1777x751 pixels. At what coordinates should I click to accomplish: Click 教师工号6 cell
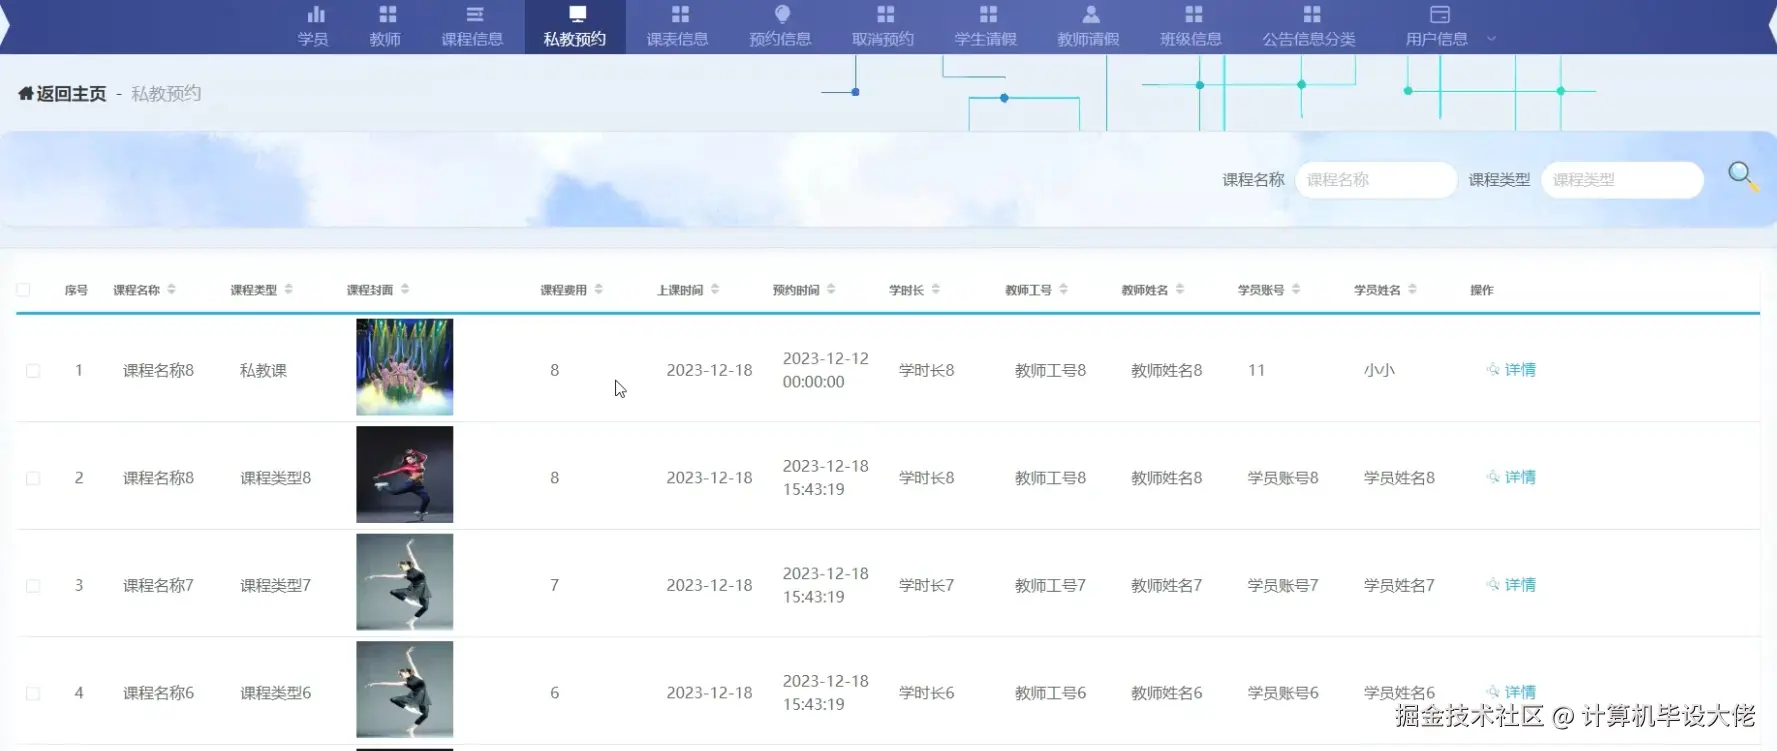tap(1050, 692)
